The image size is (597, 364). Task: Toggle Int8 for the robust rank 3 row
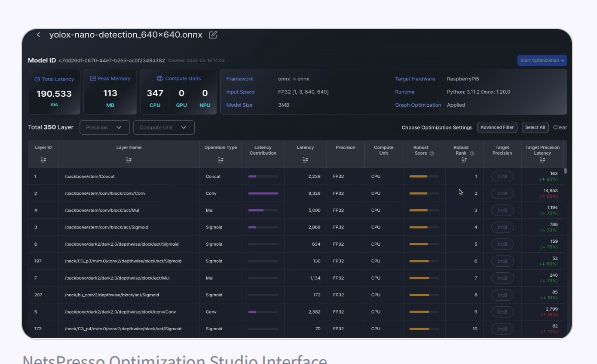tap(503, 210)
